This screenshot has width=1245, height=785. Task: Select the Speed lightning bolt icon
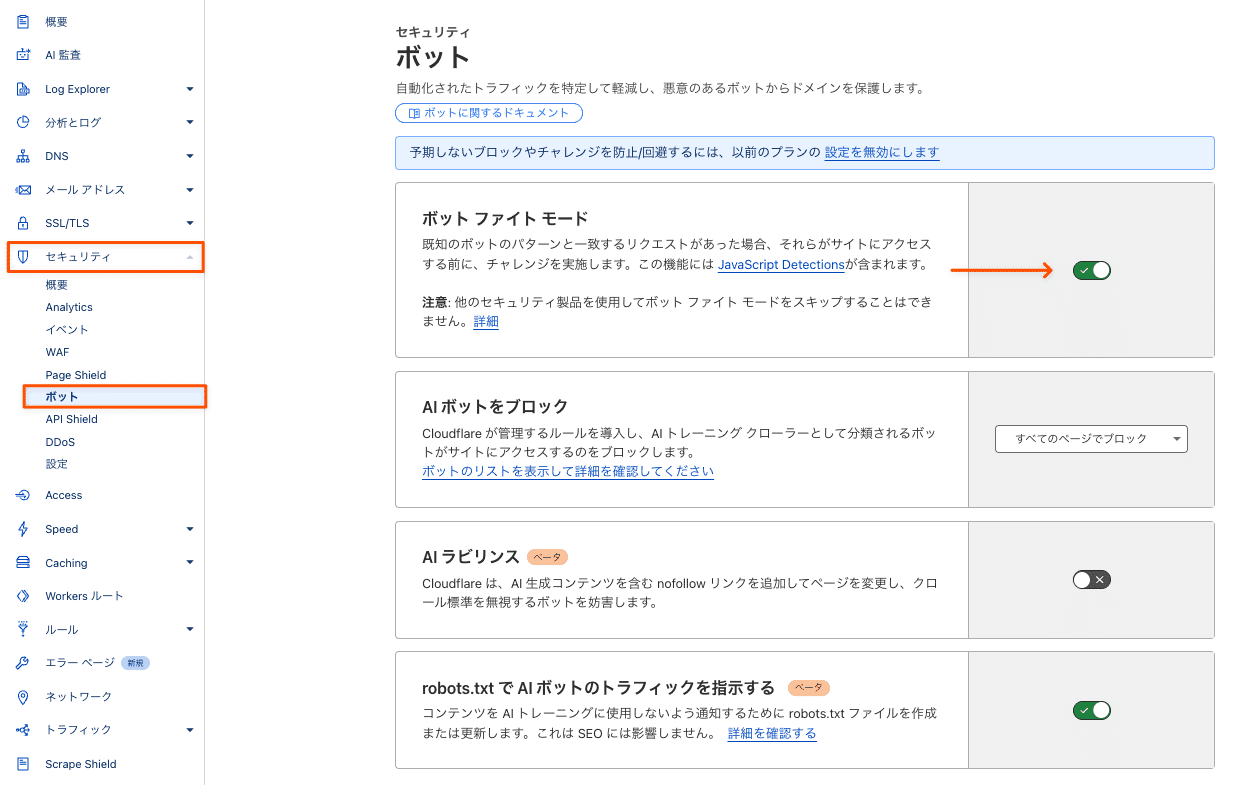pyautogui.click(x=22, y=529)
